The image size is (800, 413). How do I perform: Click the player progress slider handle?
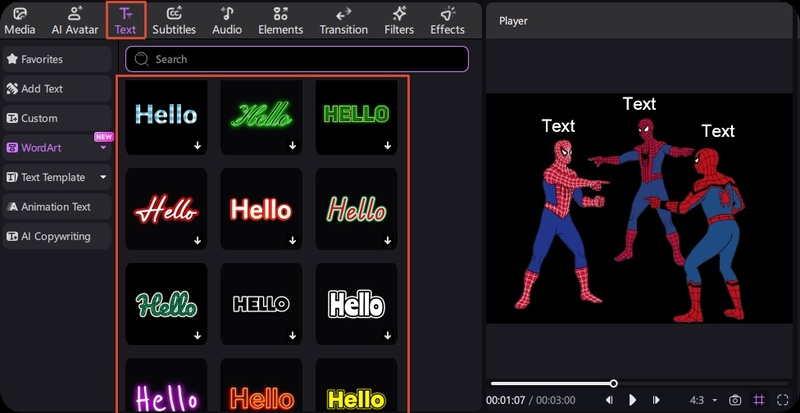click(614, 383)
